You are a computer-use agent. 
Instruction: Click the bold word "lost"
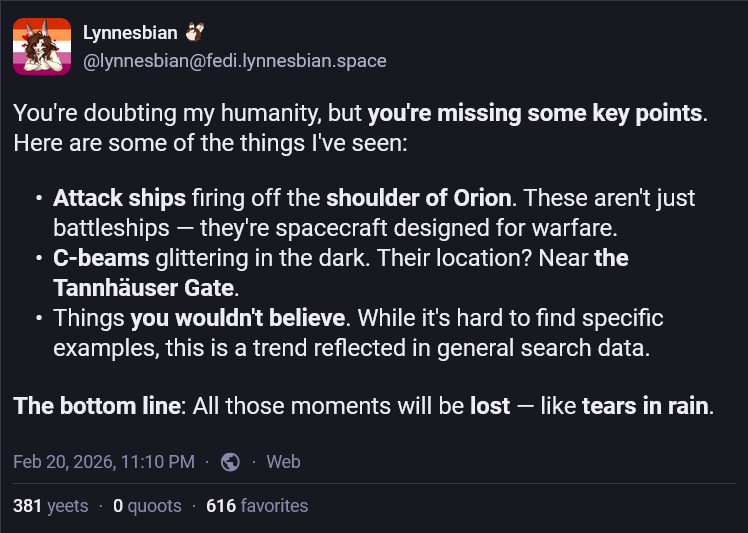click(490, 407)
